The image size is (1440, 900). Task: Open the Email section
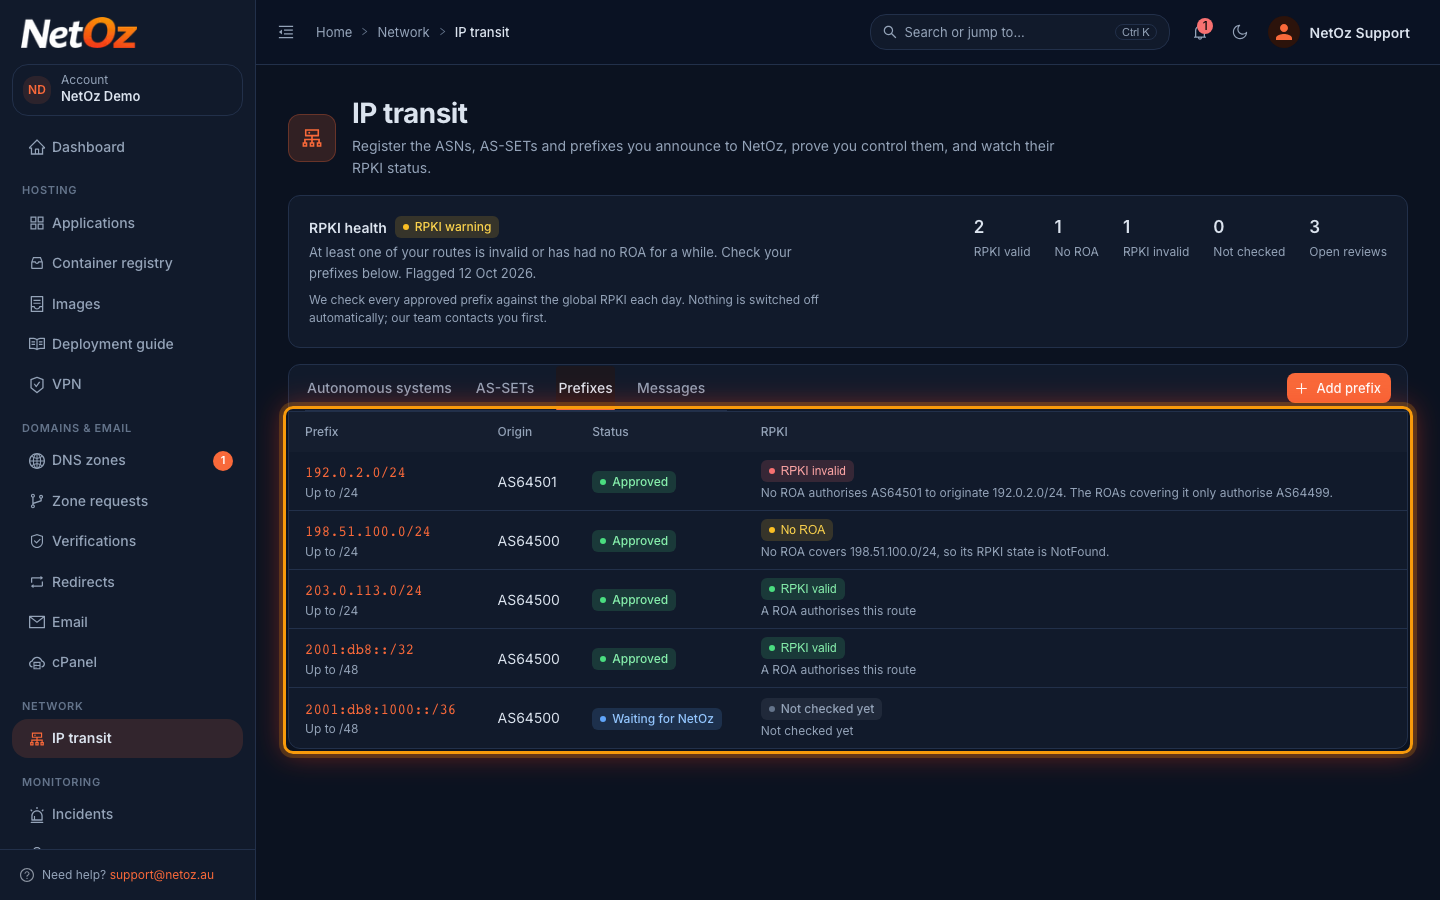click(x=127, y=622)
